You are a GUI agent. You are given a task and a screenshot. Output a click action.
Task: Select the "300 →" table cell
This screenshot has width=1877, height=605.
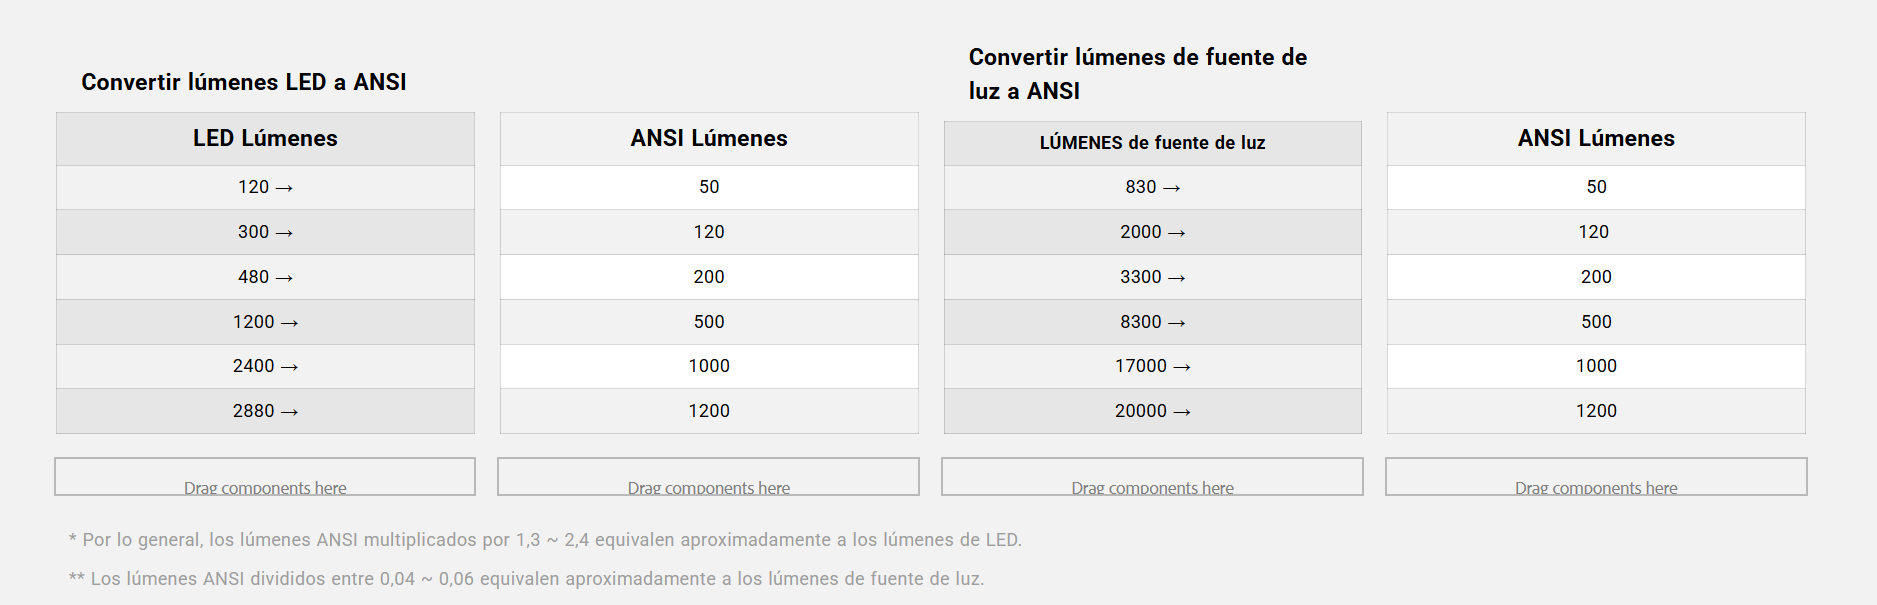(265, 232)
